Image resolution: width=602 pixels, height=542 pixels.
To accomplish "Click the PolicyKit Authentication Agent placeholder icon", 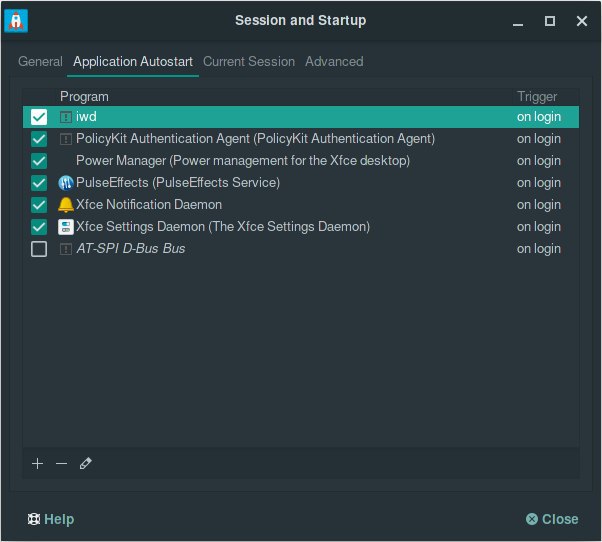I will [66, 139].
